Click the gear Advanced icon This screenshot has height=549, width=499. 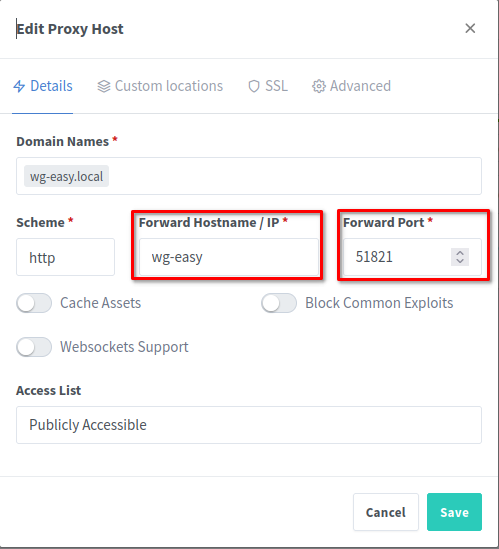click(x=319, y=86)
